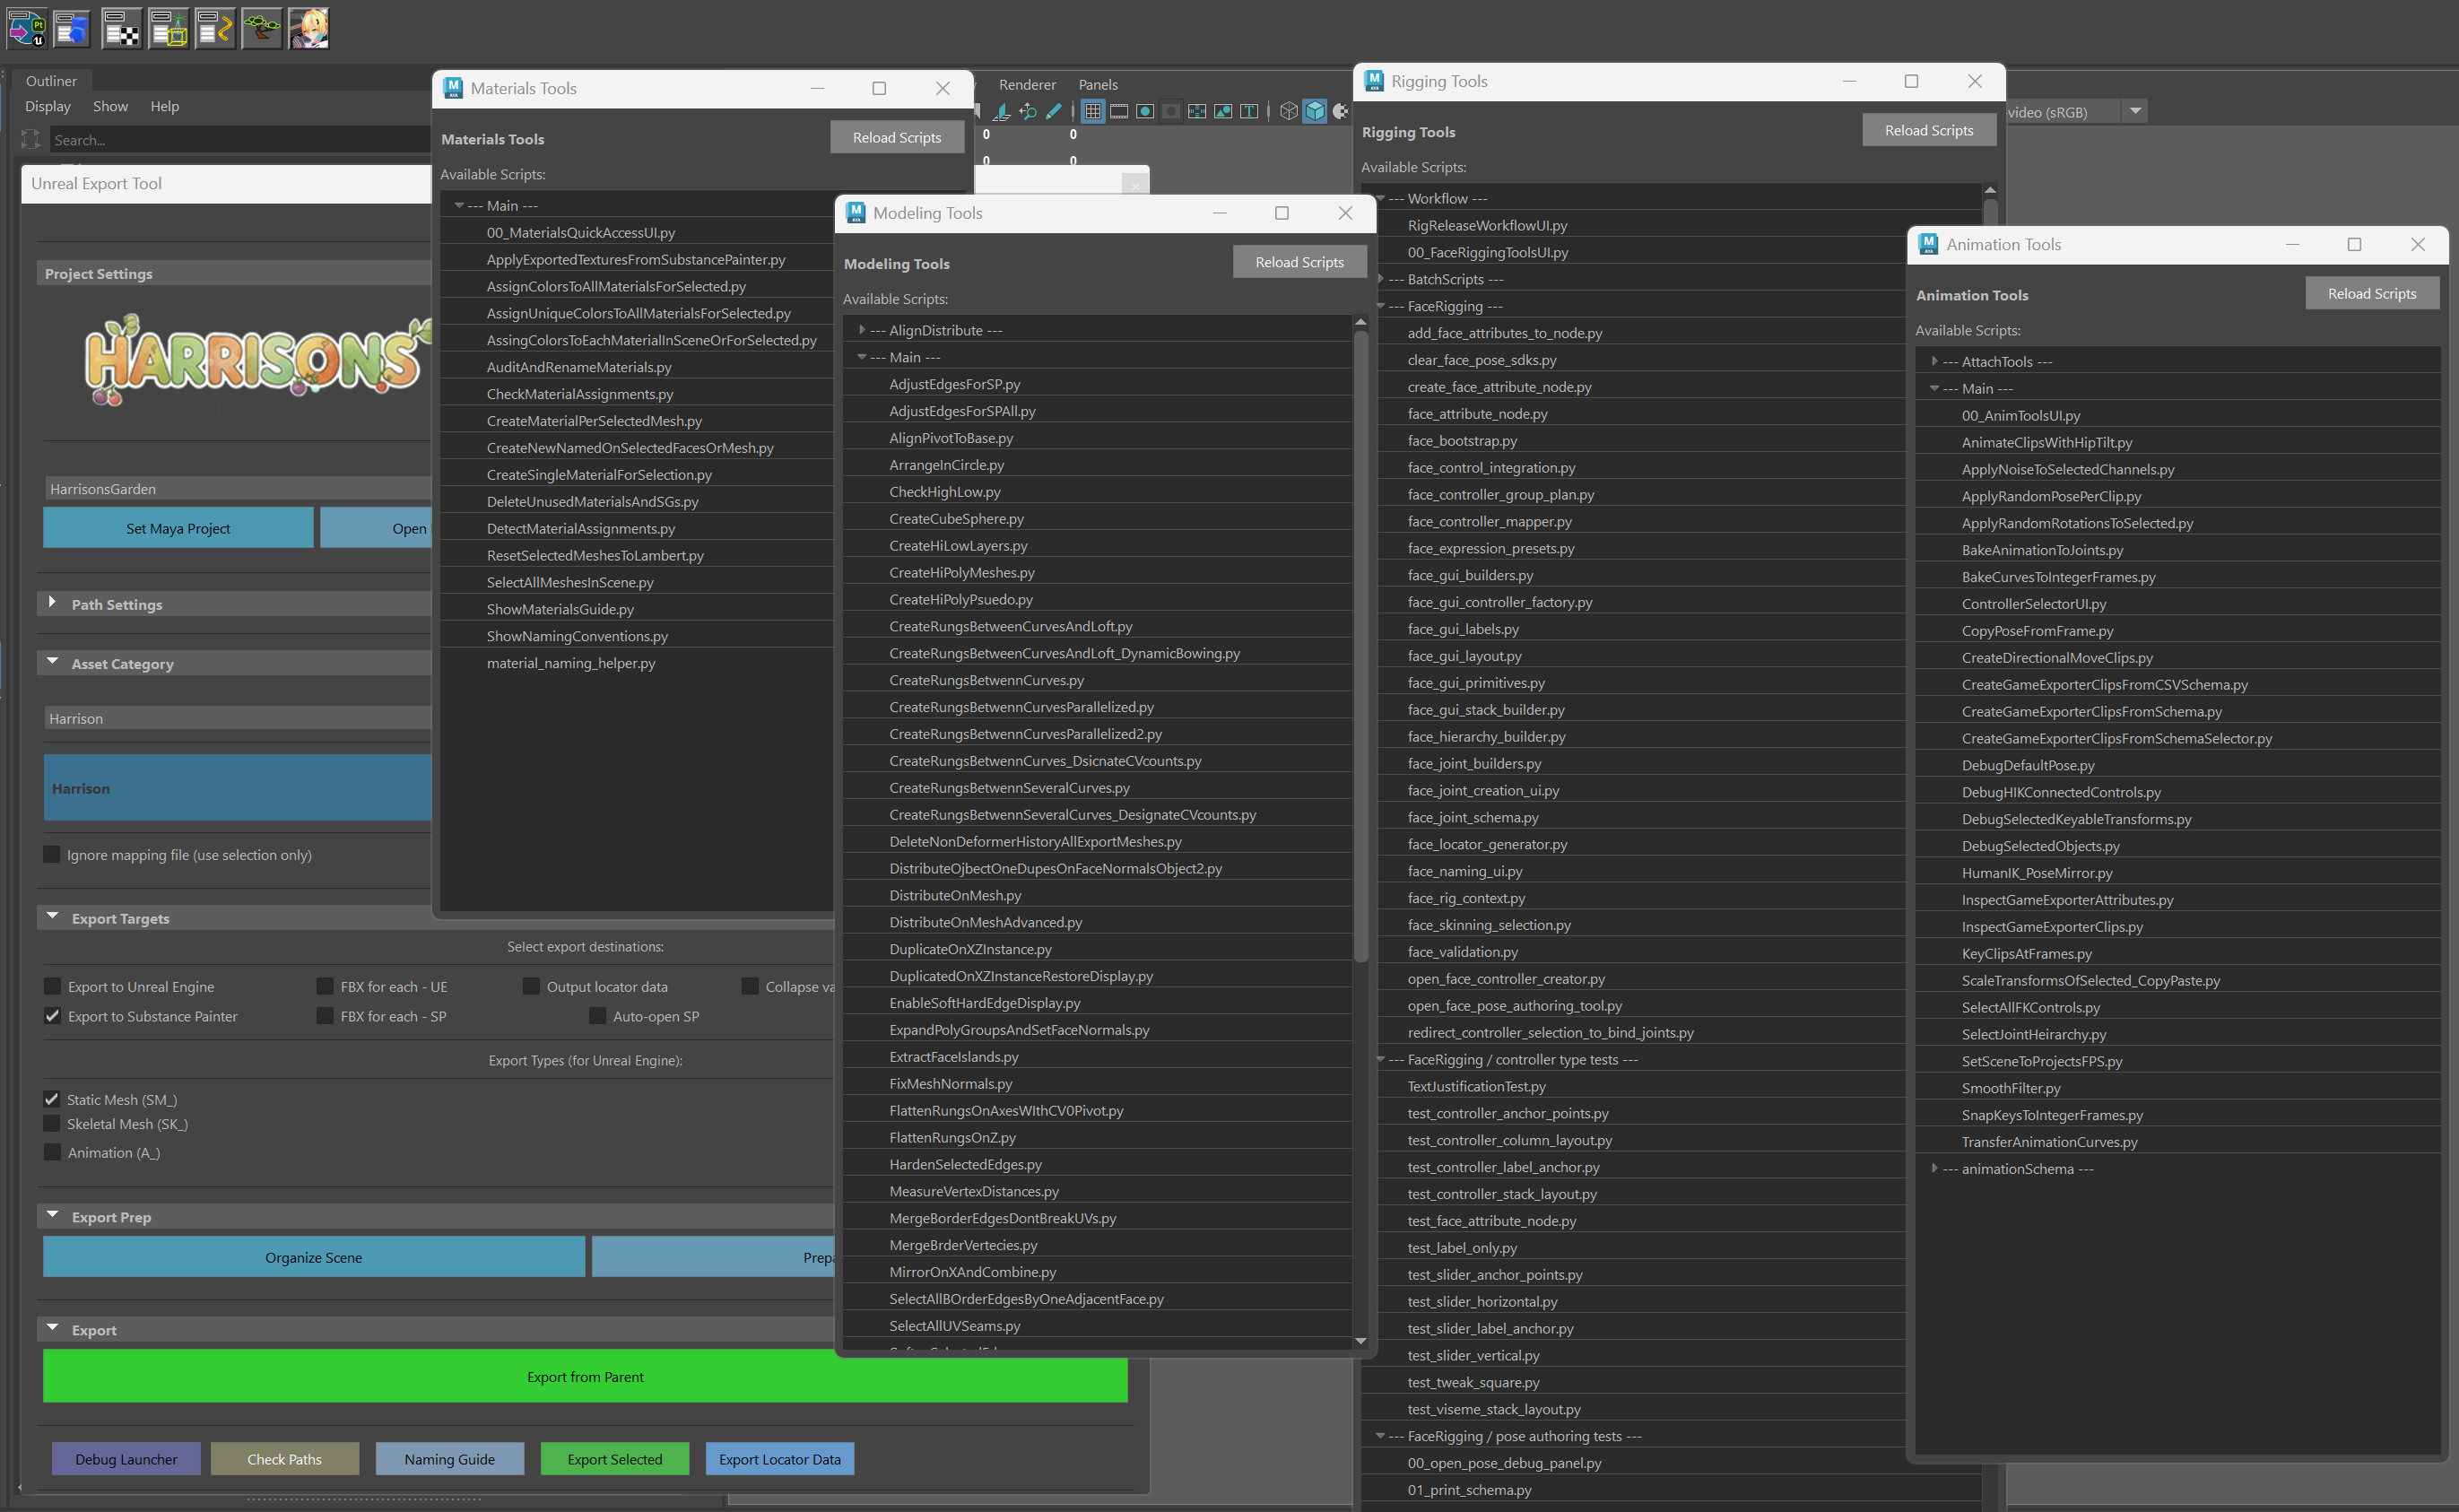Launch the Materials Tools shelf icon with checkerboard
The image size is (2459, 1512).
click(x=122, y=29)
